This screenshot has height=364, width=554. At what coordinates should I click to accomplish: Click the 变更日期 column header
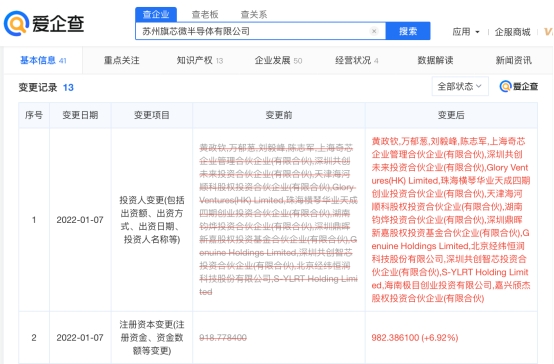point(80,115)
